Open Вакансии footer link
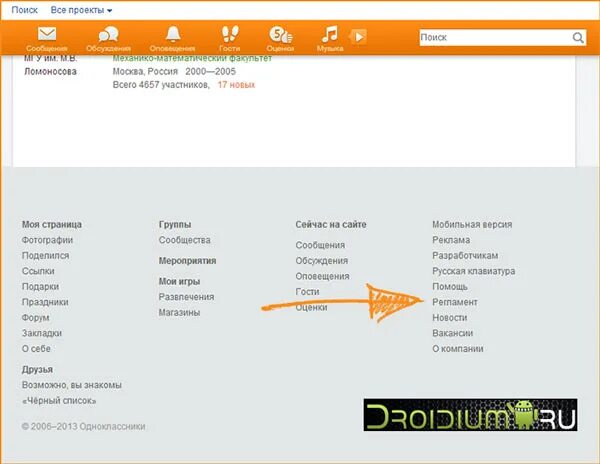The image size is (600, 464). pyautogui.click(x=453, y=333)
